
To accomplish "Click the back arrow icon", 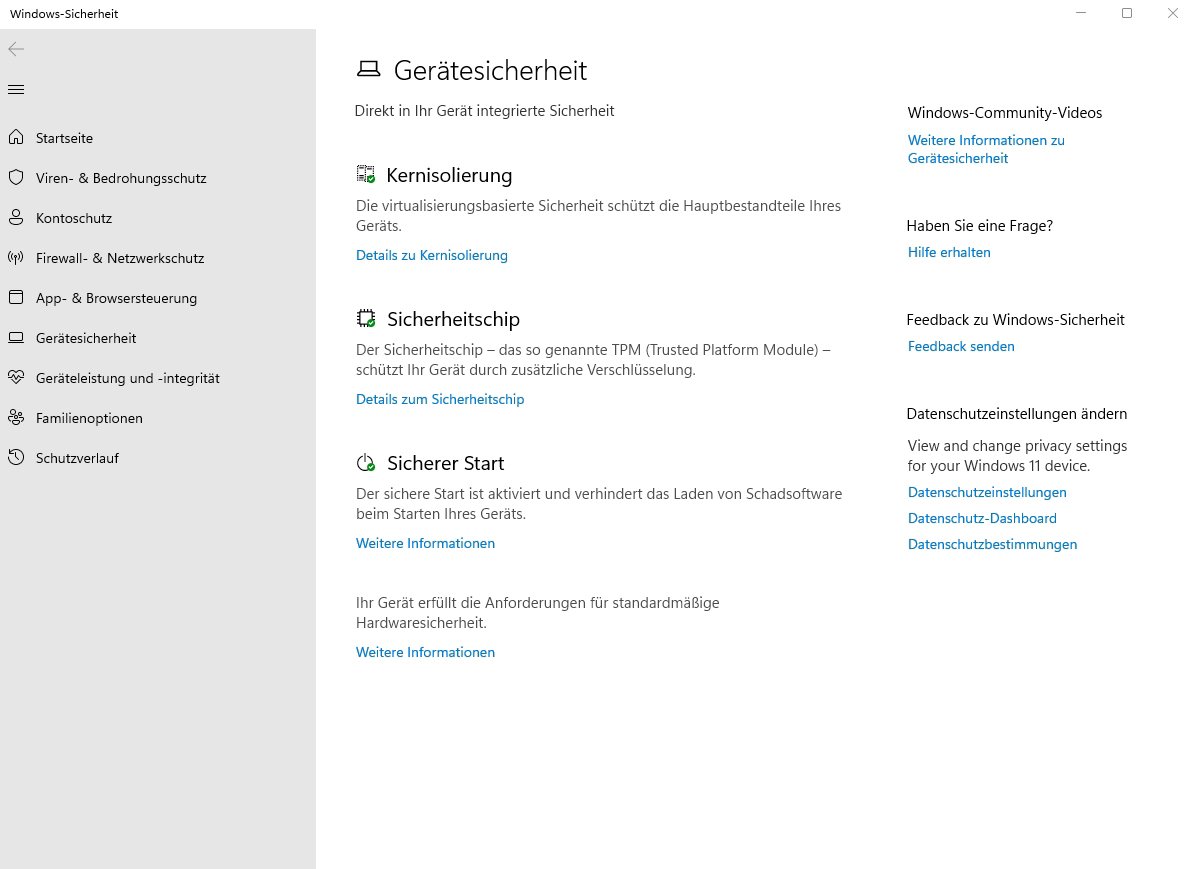I will point(16,48).
